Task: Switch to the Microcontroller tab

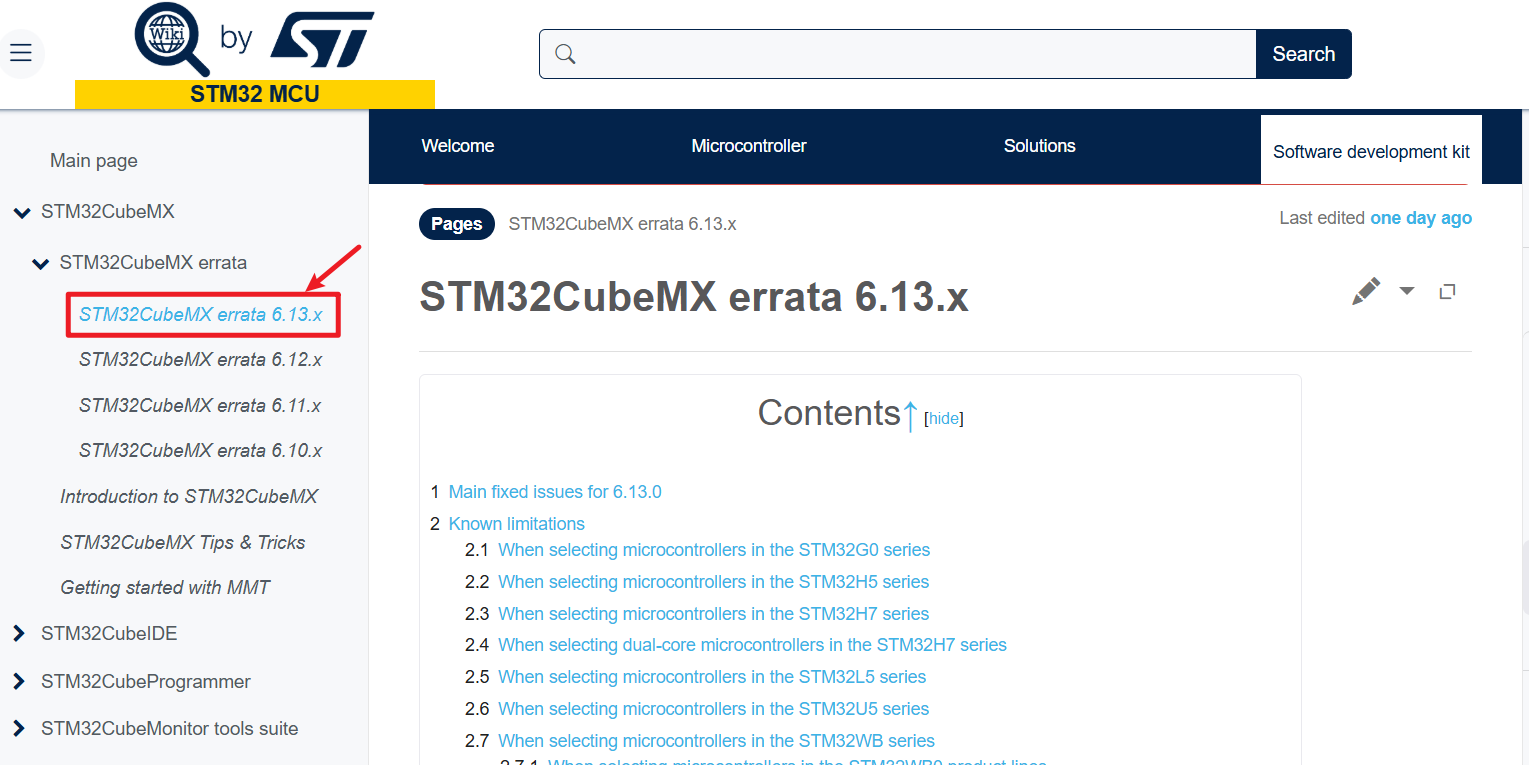Action: (748, 145)
